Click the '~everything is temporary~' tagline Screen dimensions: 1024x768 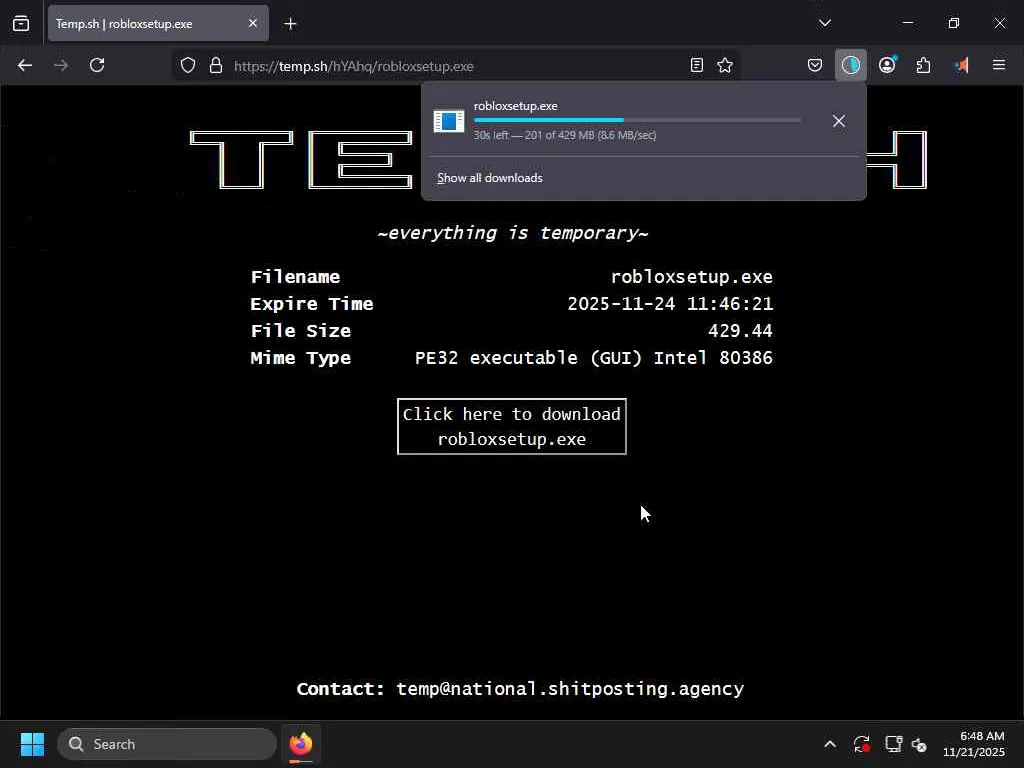[513, 233]
